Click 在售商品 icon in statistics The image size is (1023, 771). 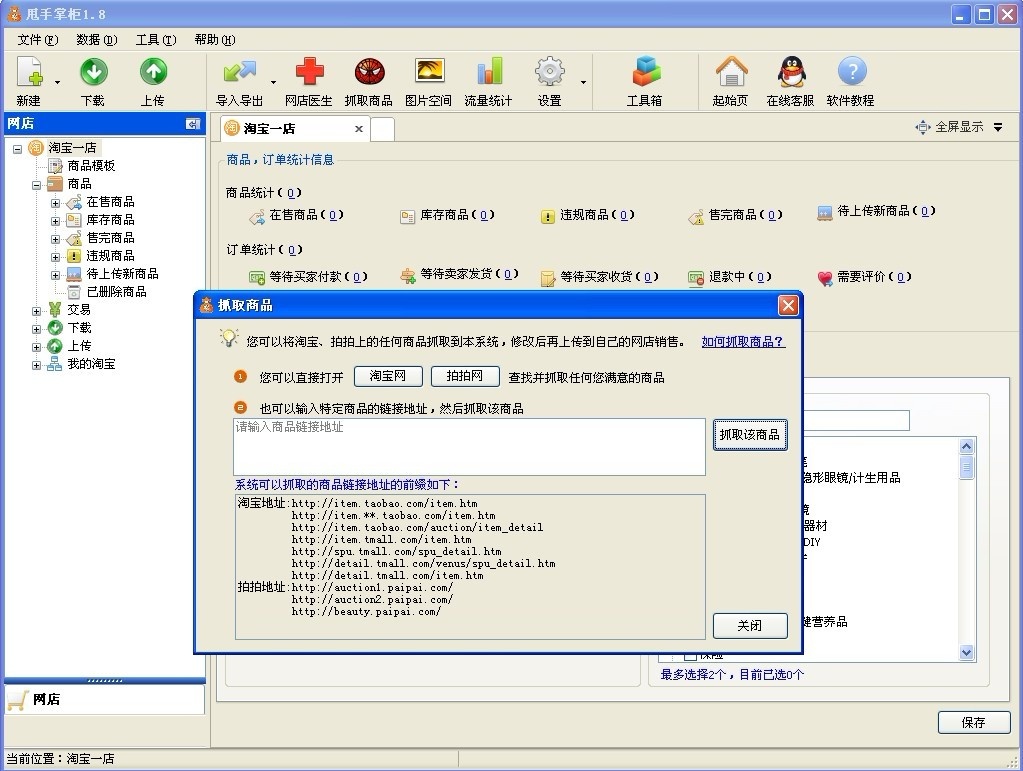257,215
